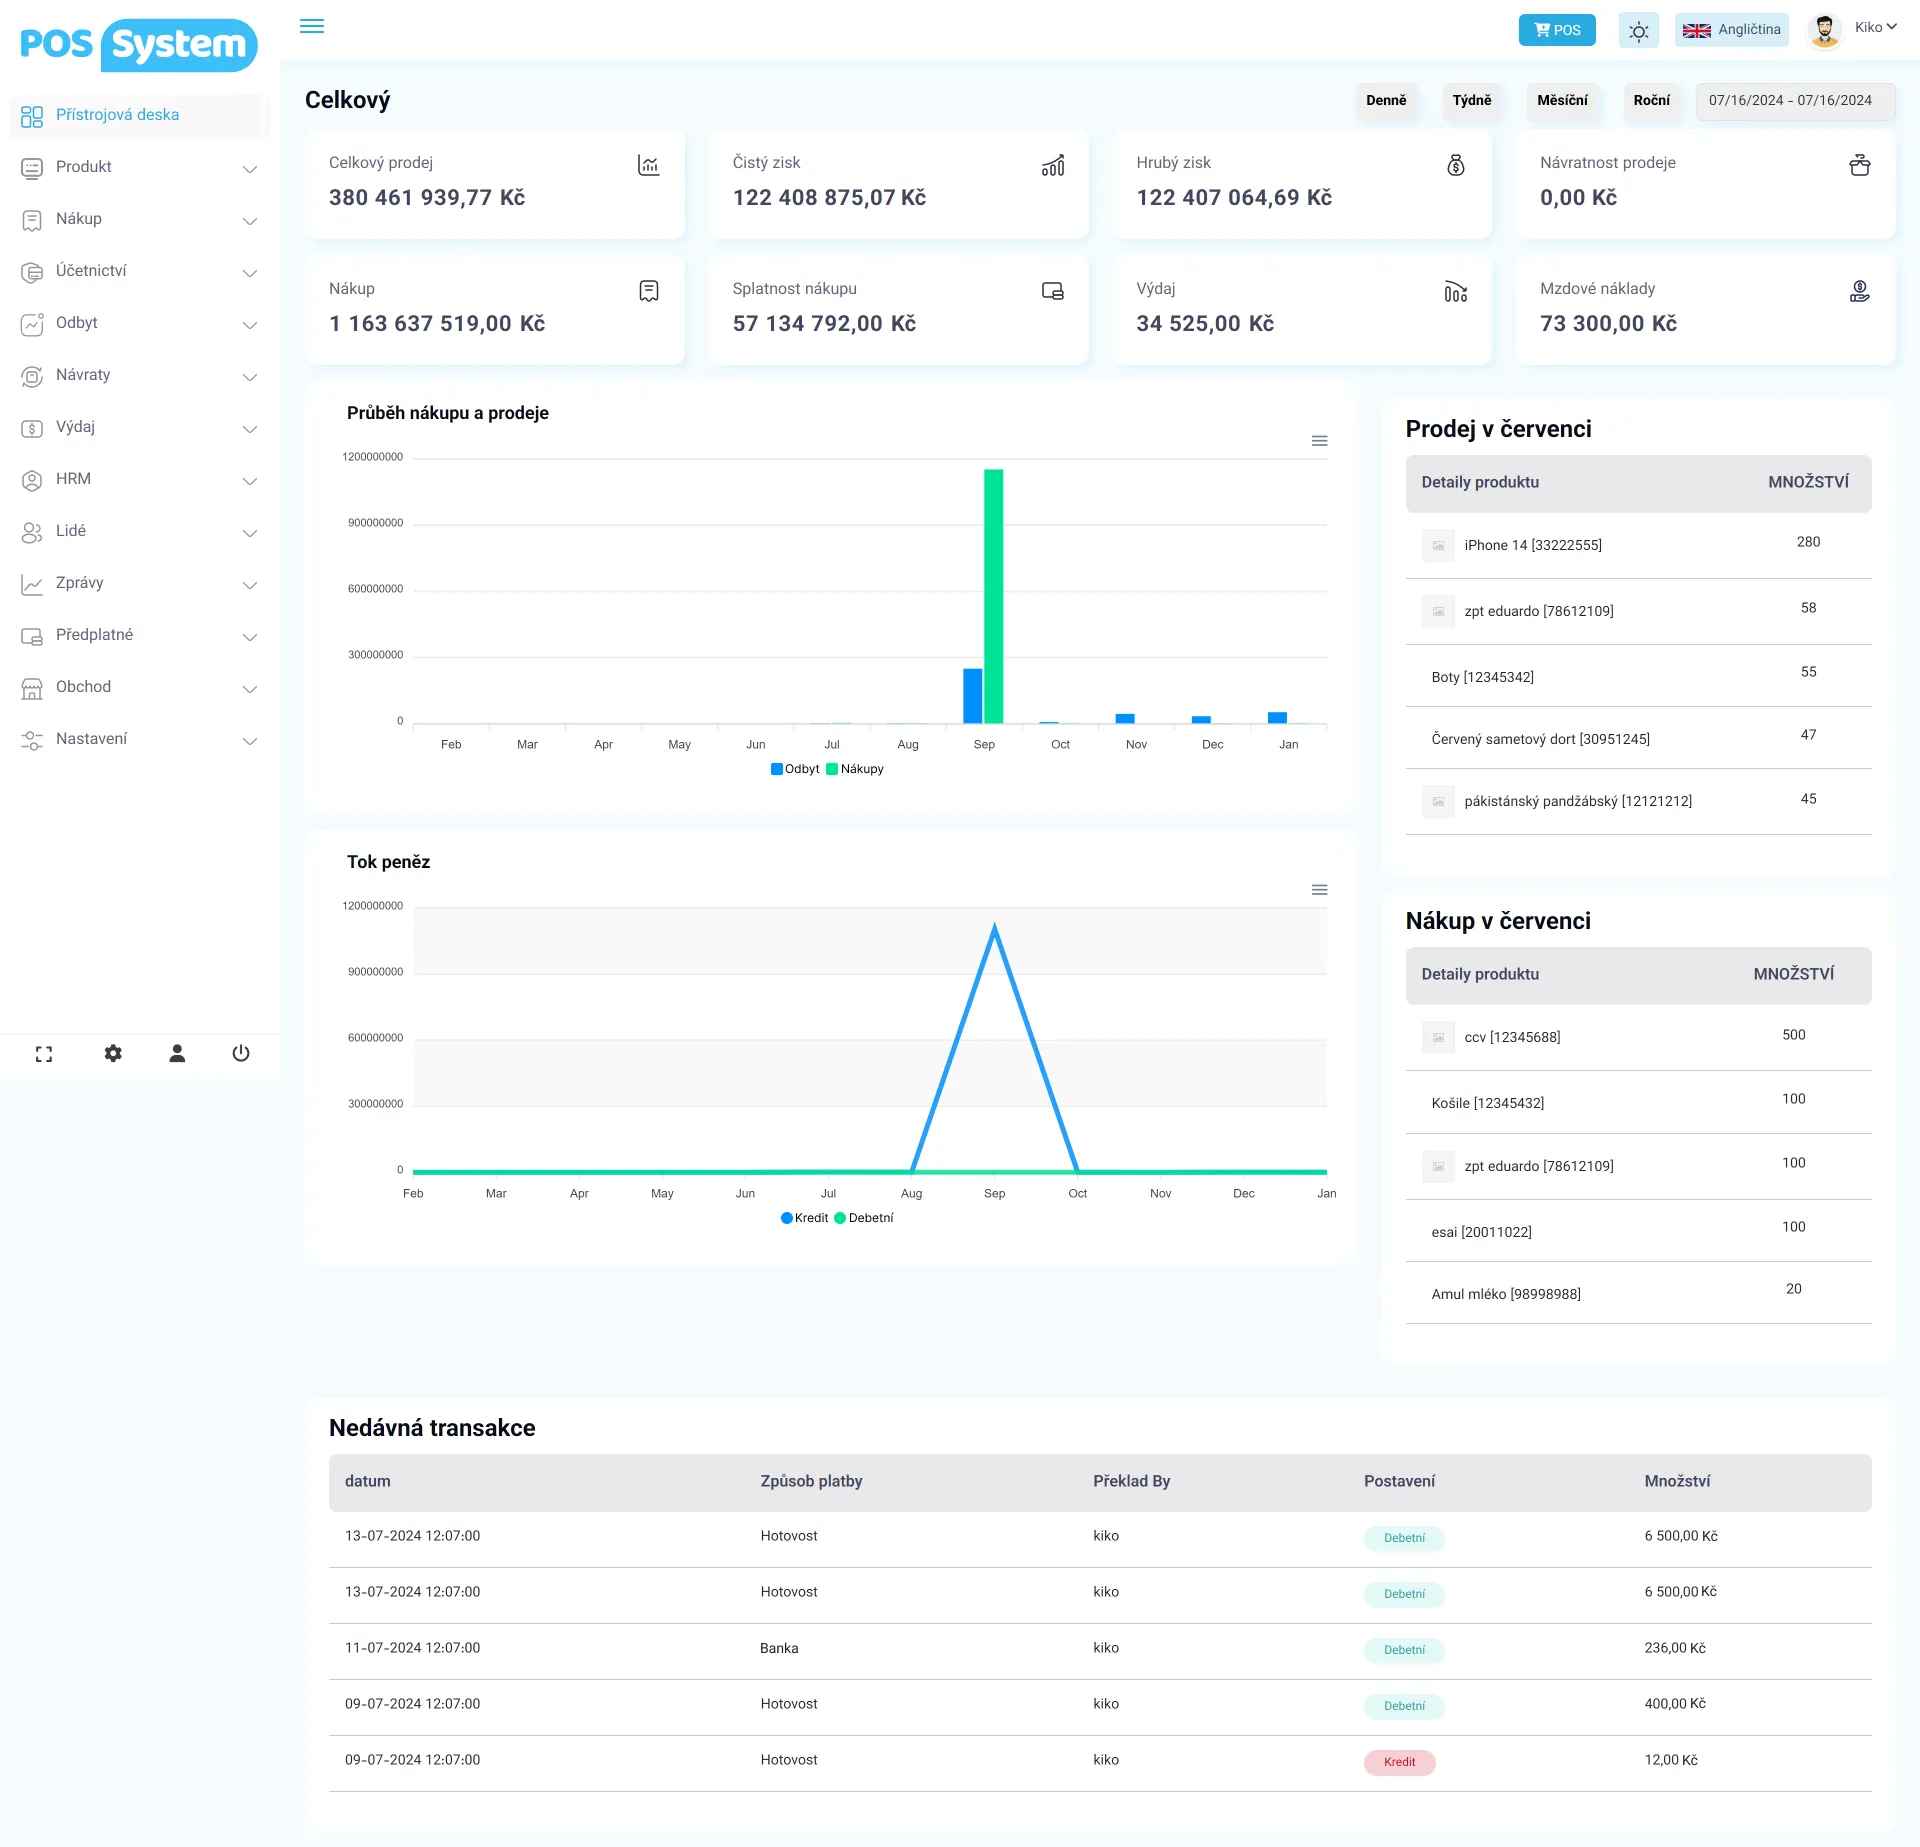Toggle the green Nákupy legend color swatch

pos(832,769)
